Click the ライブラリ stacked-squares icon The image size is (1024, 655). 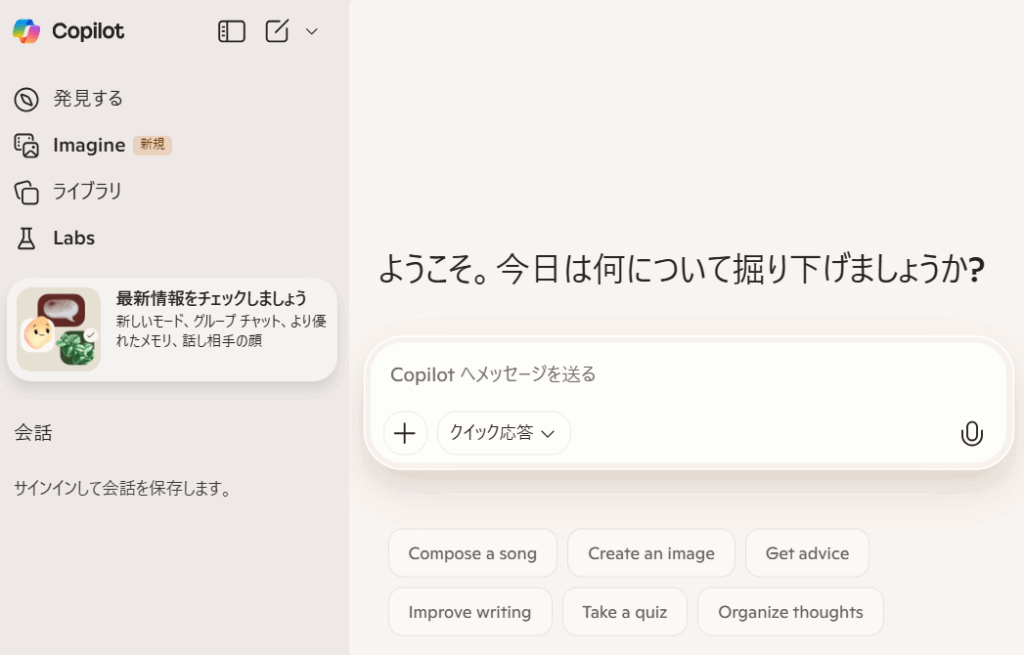click(26, 192)
